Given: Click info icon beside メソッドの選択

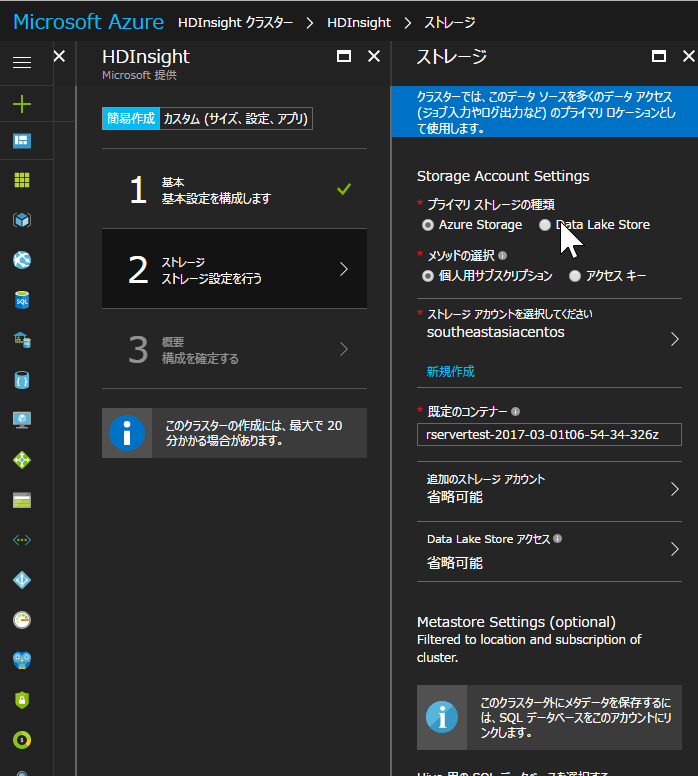Looking at the screenshot, I should click(x=502, y=255).
